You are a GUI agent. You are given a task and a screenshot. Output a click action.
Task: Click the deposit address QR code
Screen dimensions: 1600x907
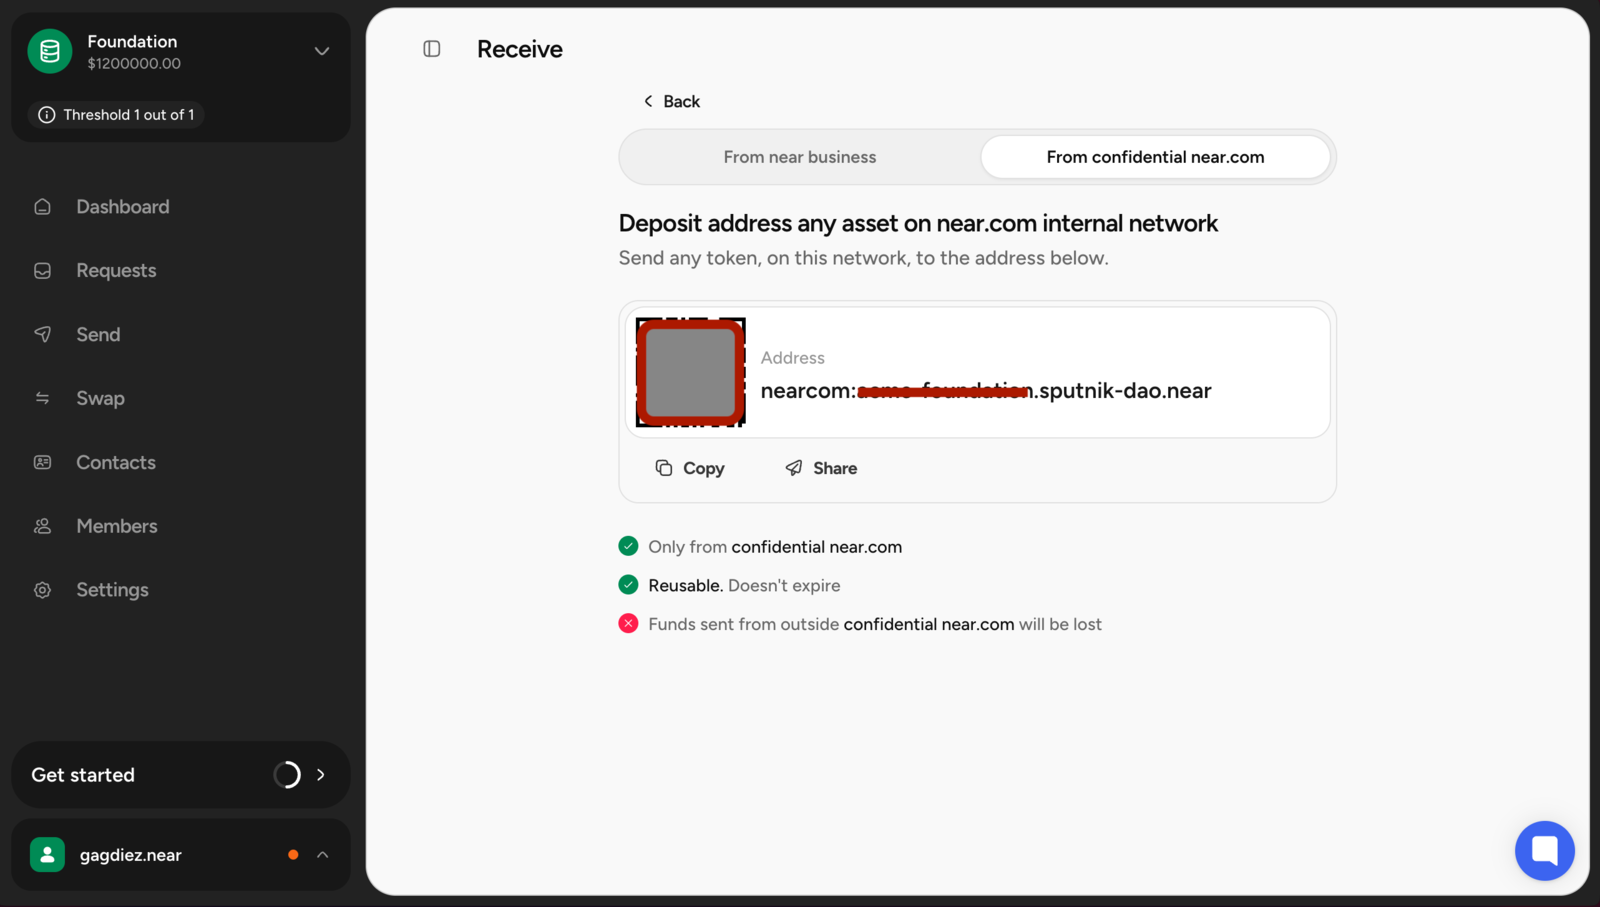(691, 372)
